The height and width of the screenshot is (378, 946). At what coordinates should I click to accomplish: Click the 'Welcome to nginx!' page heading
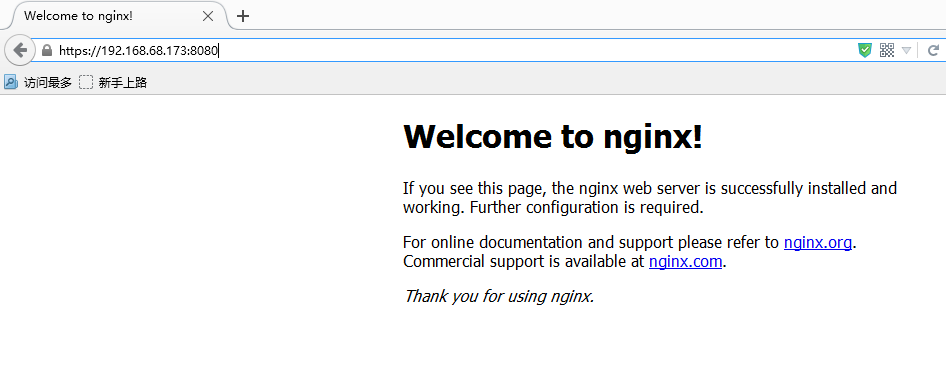553,136
